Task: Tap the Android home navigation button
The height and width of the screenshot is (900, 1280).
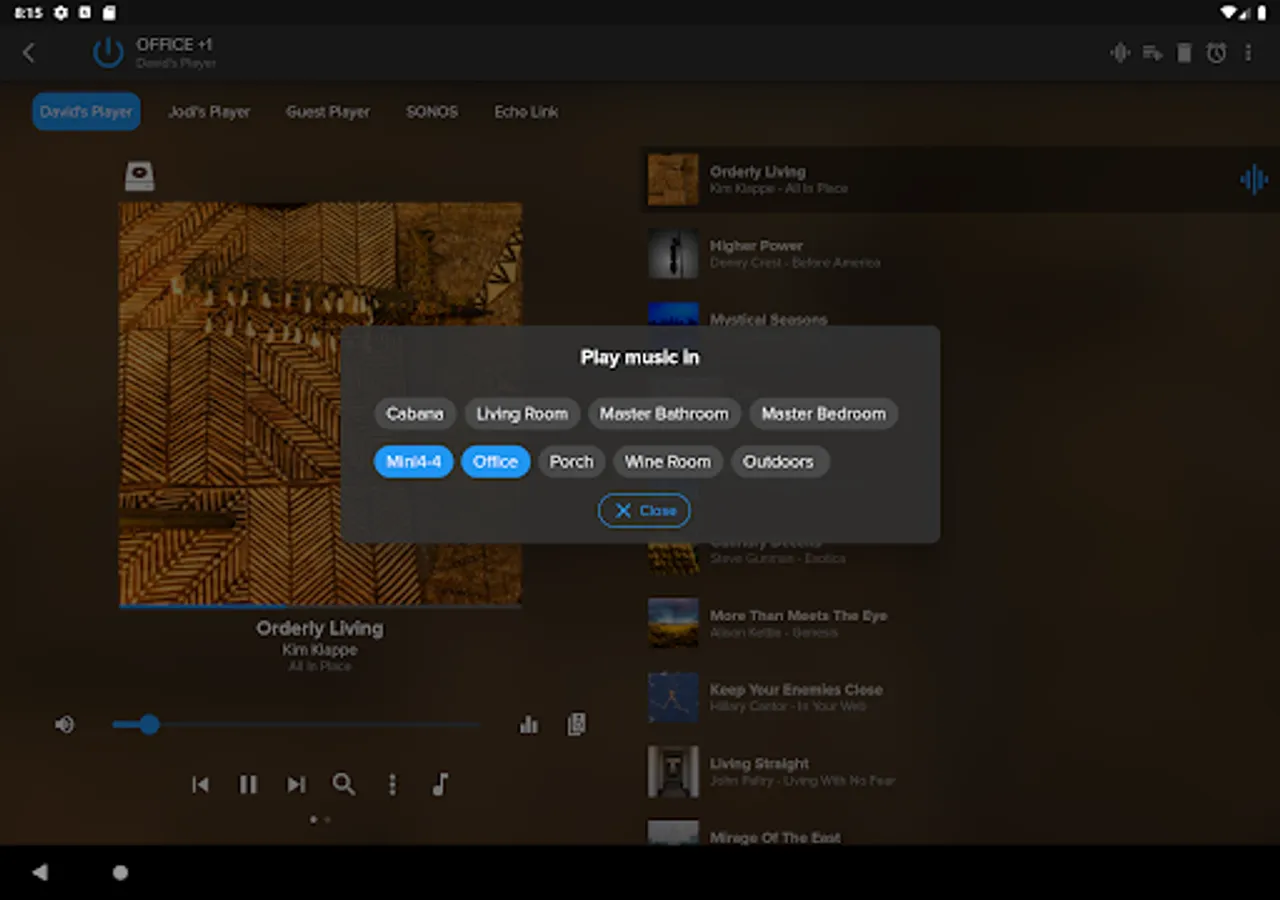Action: [x=120, y=873]
